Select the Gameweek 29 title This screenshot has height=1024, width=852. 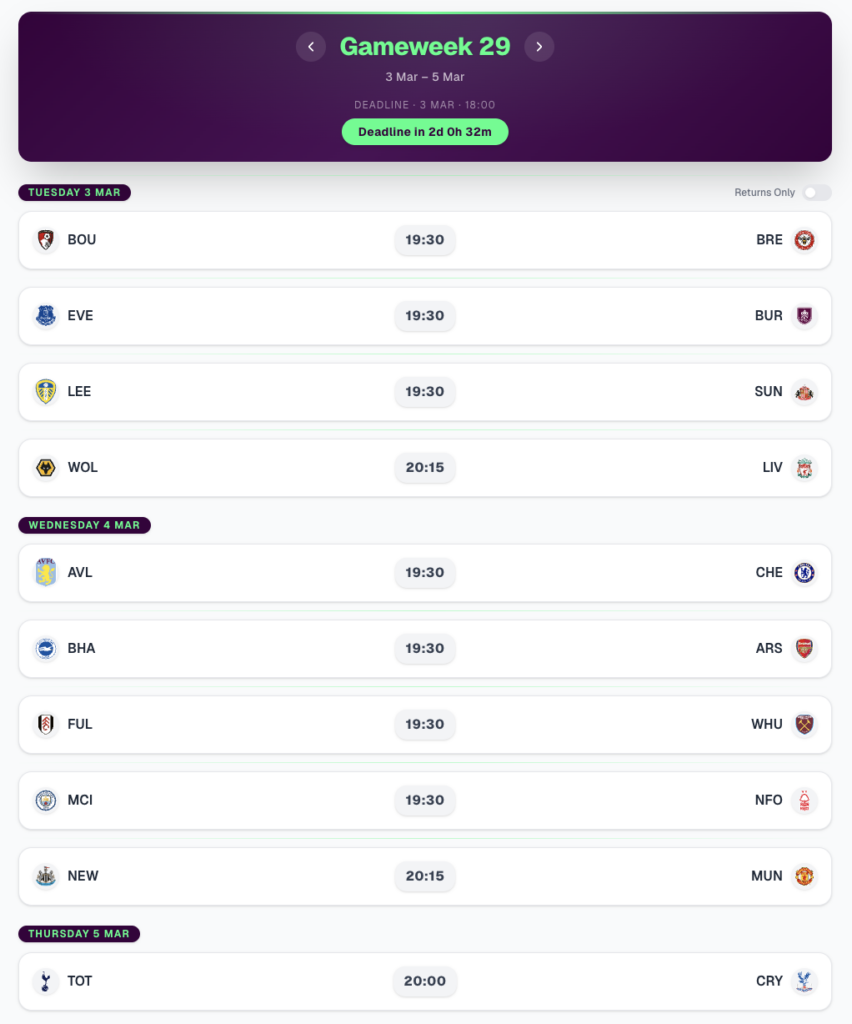click(425, 46)
